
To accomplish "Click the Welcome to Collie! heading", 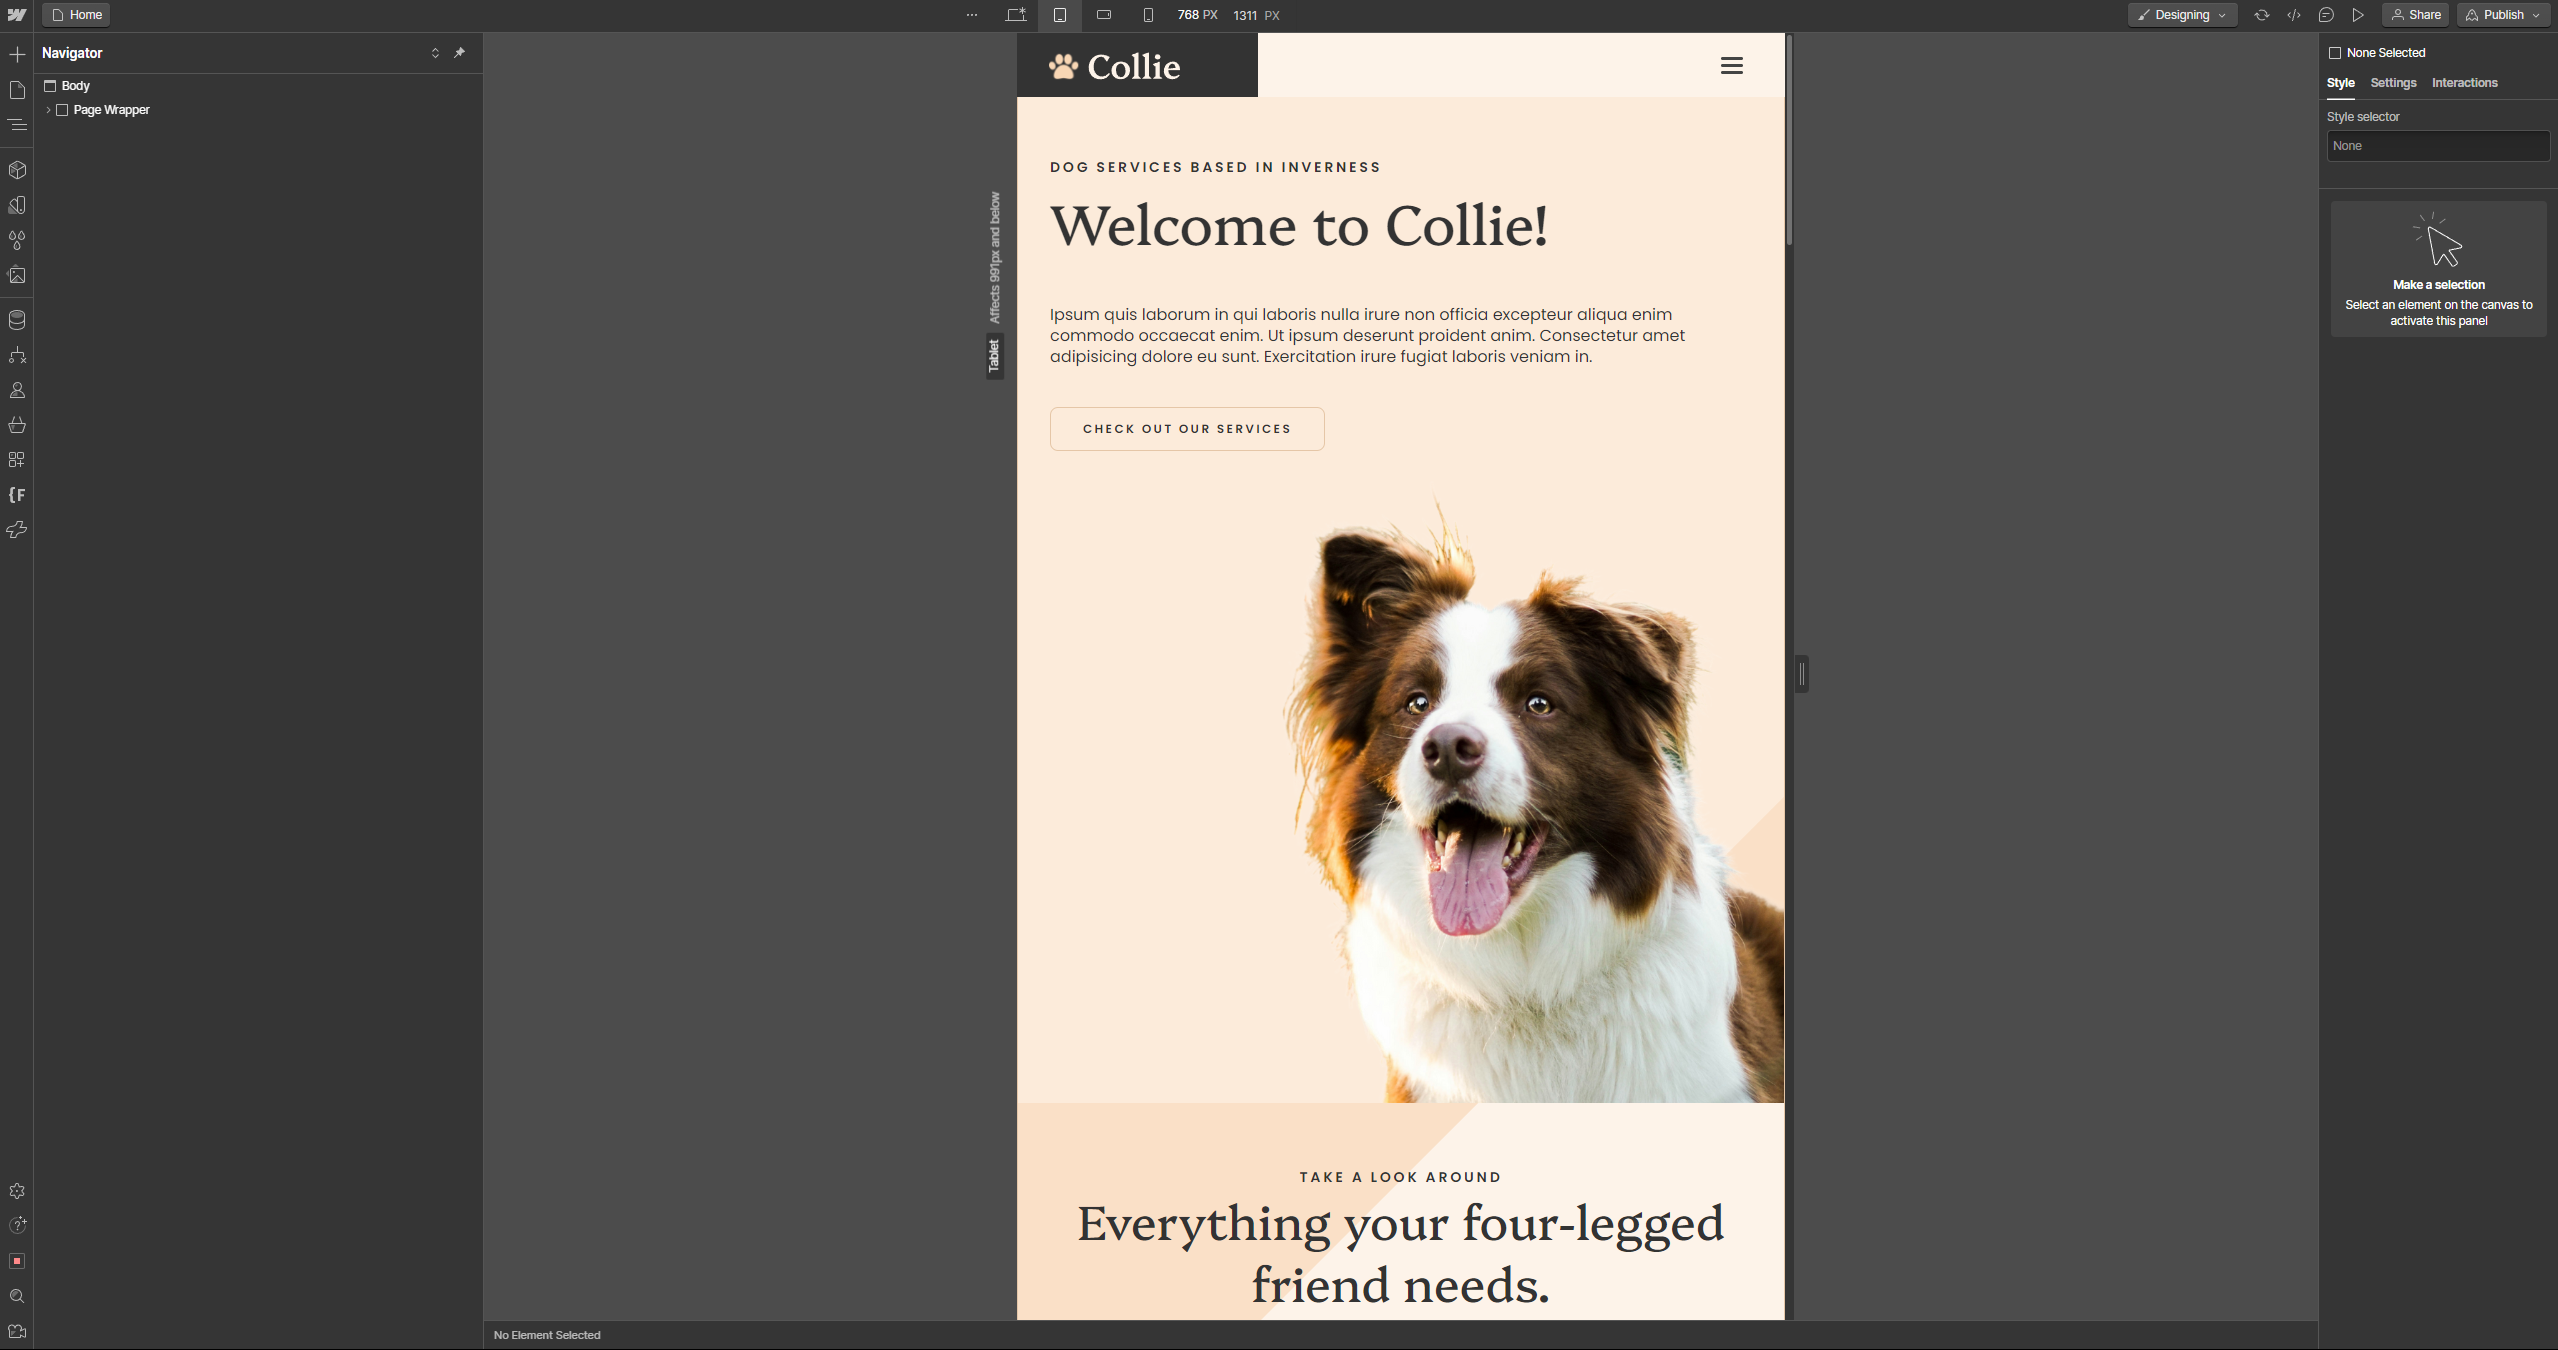I will click(1299, 226).
